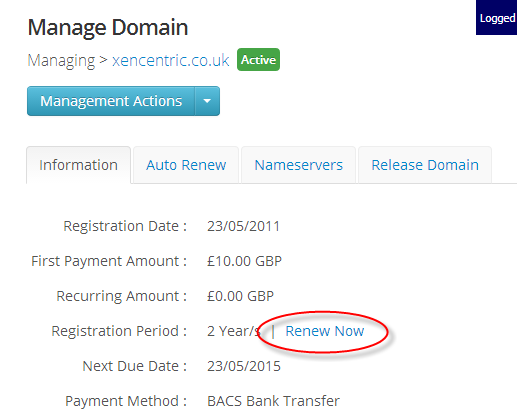Select the Nameservers tab
The width and height of the screenshot is (517, 420).
[298, 165]
